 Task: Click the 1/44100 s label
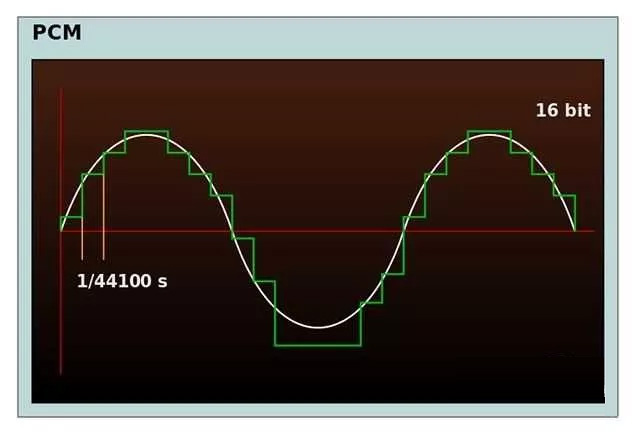[122, 281]
